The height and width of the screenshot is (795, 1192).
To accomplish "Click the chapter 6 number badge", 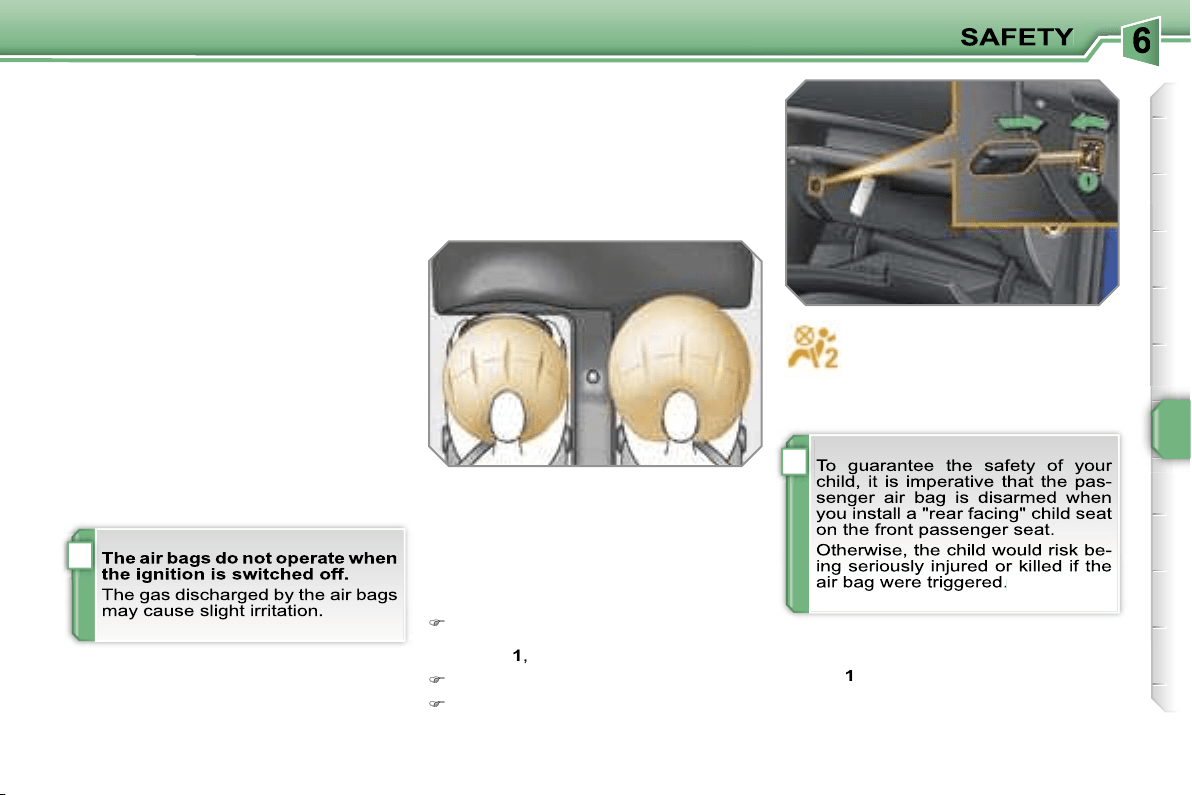I will click(x=1140, y=40).
